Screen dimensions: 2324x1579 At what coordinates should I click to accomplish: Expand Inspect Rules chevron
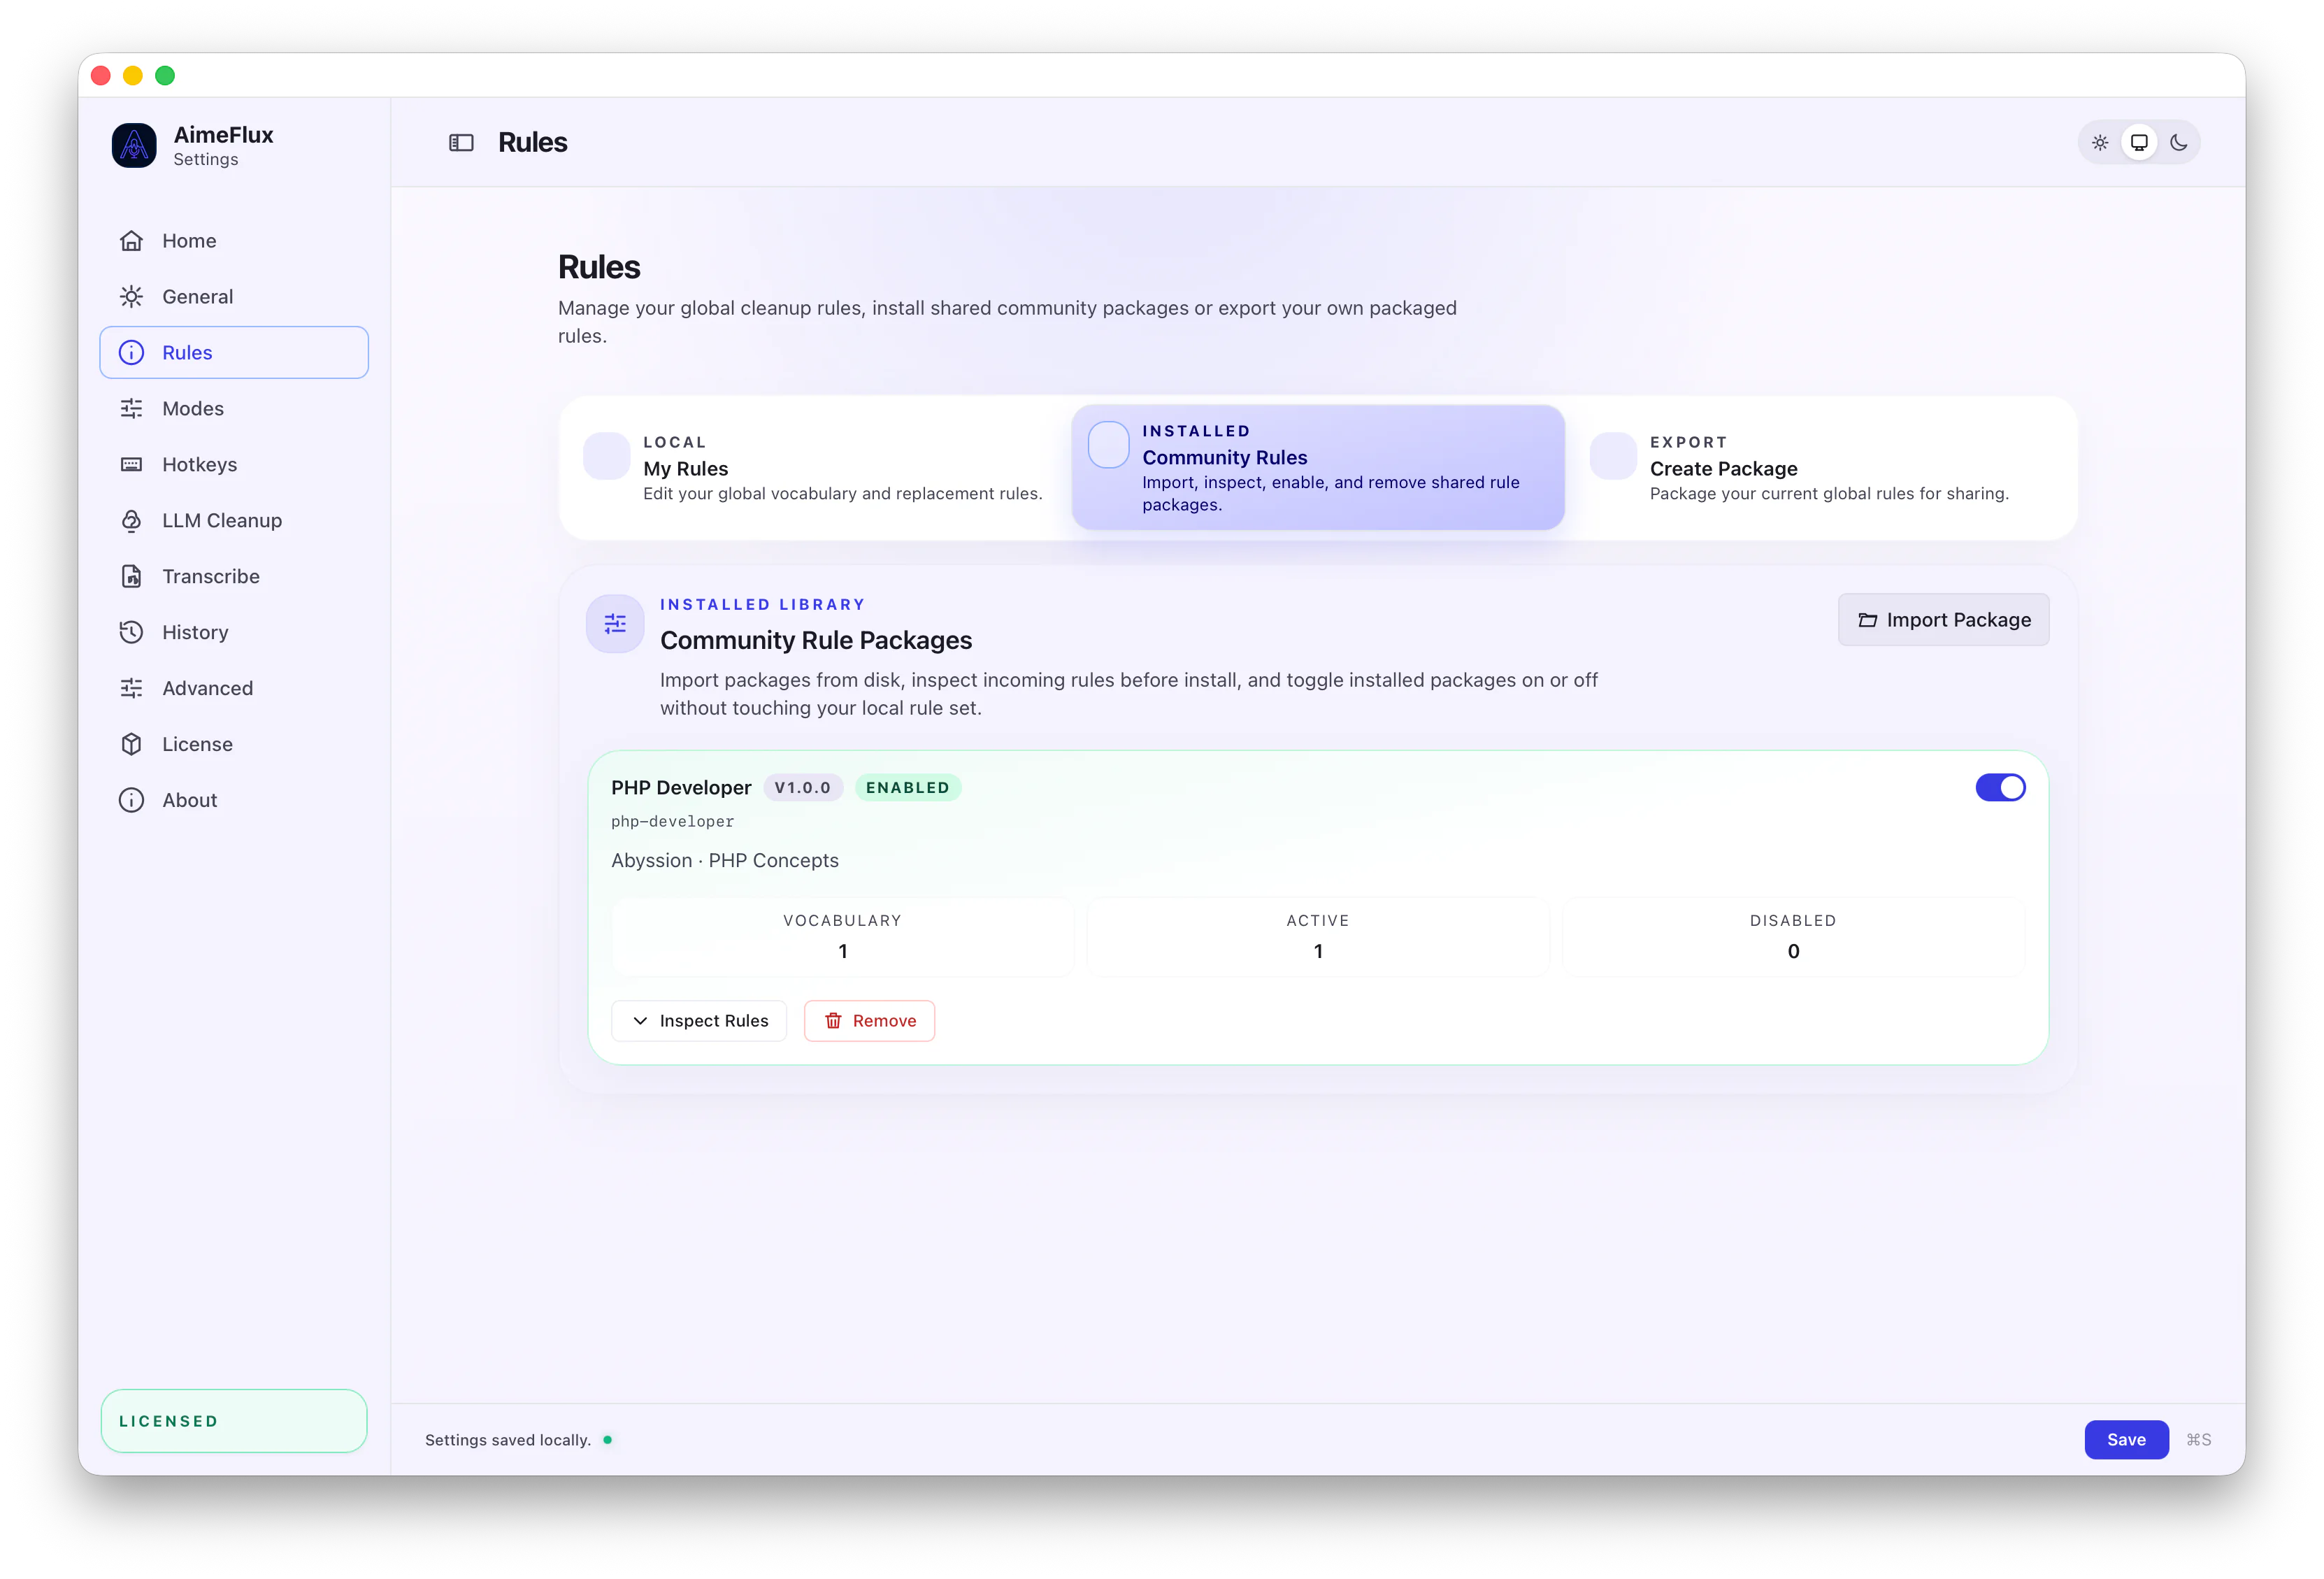point(640,1021)
